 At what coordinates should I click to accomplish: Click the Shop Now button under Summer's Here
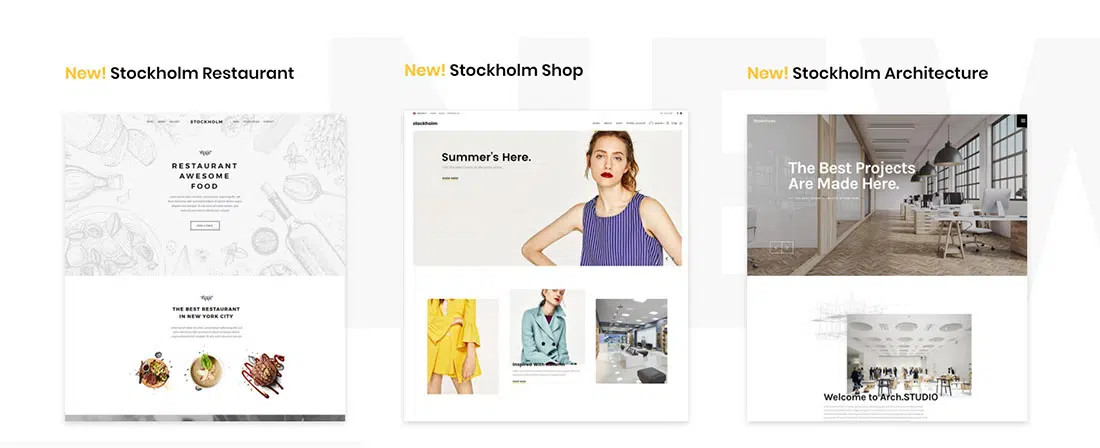450,179
